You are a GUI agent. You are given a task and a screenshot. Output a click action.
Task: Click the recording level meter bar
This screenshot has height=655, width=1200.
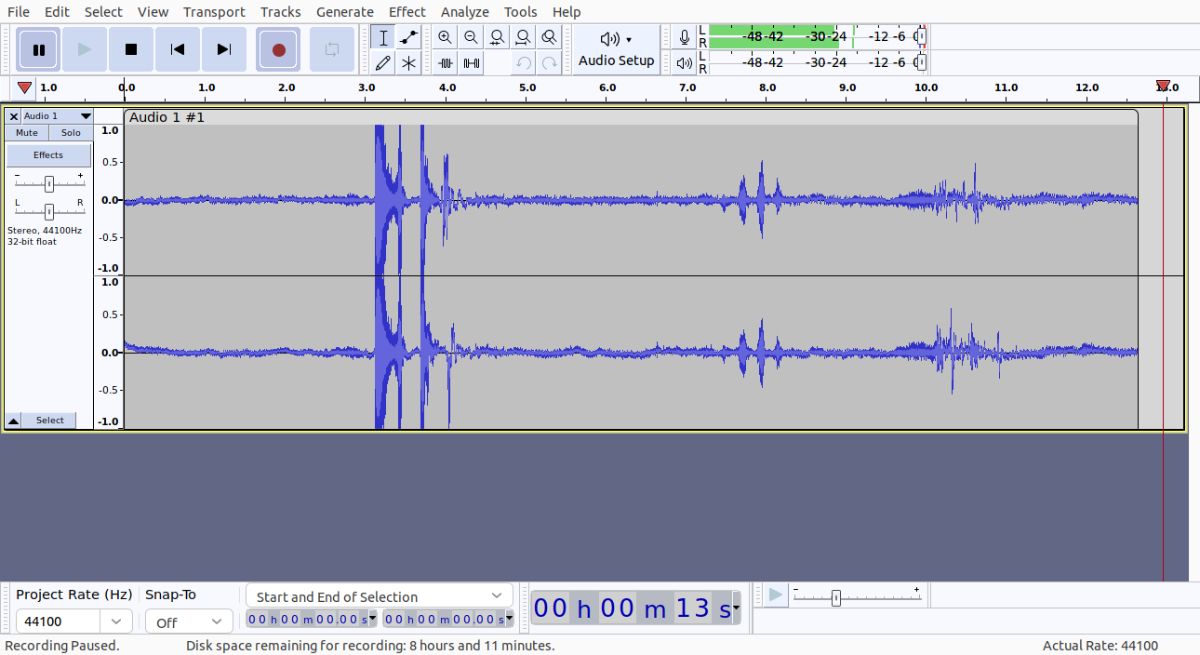coord(818,36)
